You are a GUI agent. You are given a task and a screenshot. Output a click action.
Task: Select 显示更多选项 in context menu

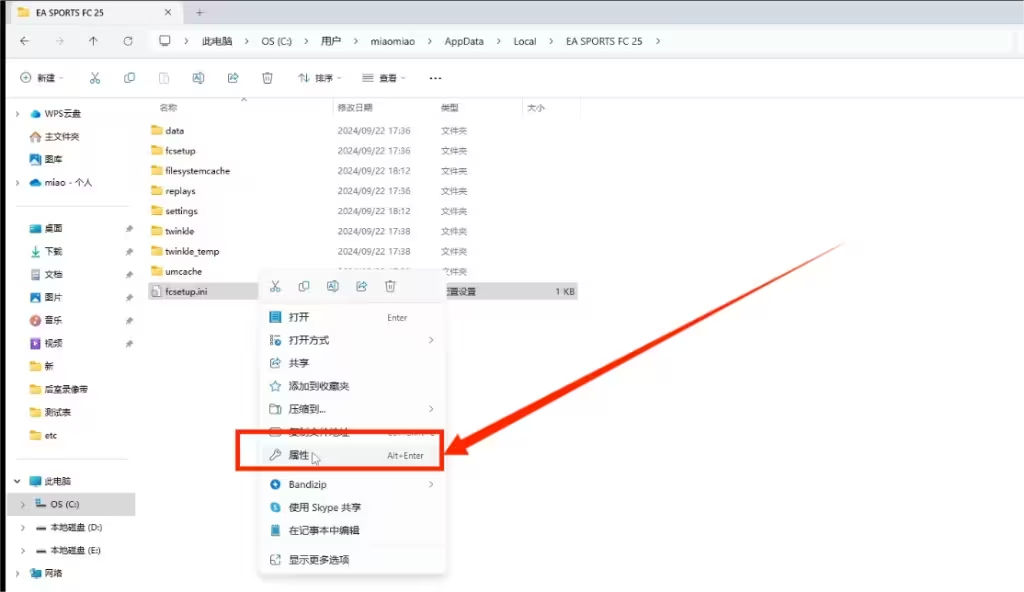click(x=352, y=559)
